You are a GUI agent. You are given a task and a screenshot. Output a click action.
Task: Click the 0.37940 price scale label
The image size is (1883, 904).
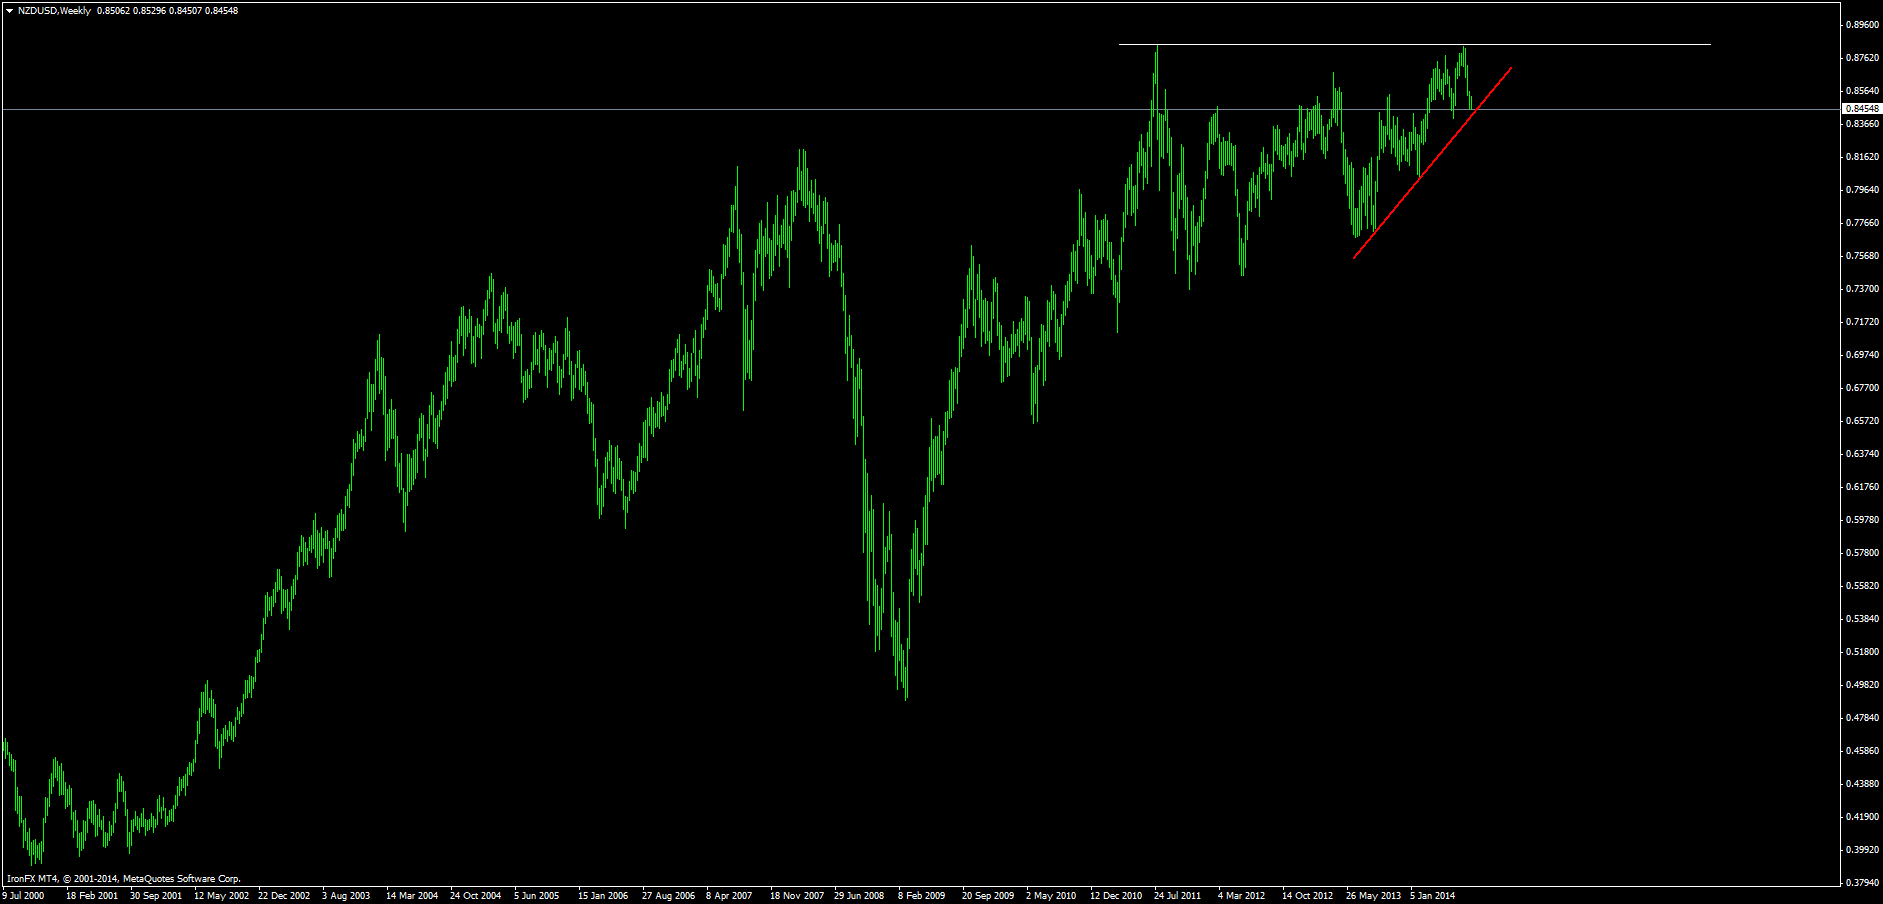tap(1861, 882)
